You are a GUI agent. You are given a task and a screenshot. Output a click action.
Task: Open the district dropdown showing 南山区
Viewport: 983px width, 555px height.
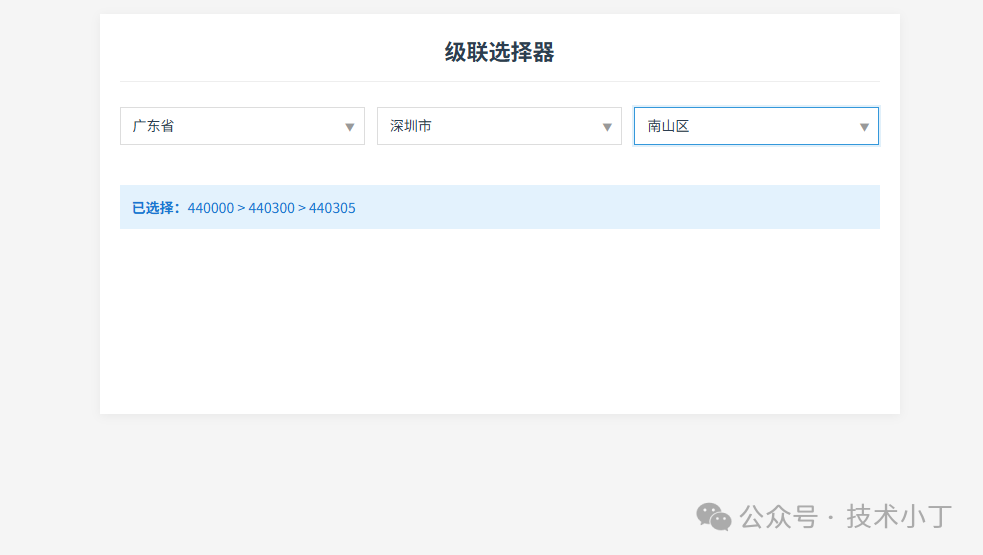coord(756,126)
